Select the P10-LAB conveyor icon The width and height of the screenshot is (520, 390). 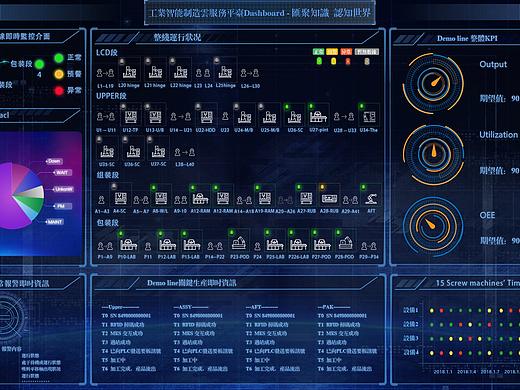pos(128,245)
